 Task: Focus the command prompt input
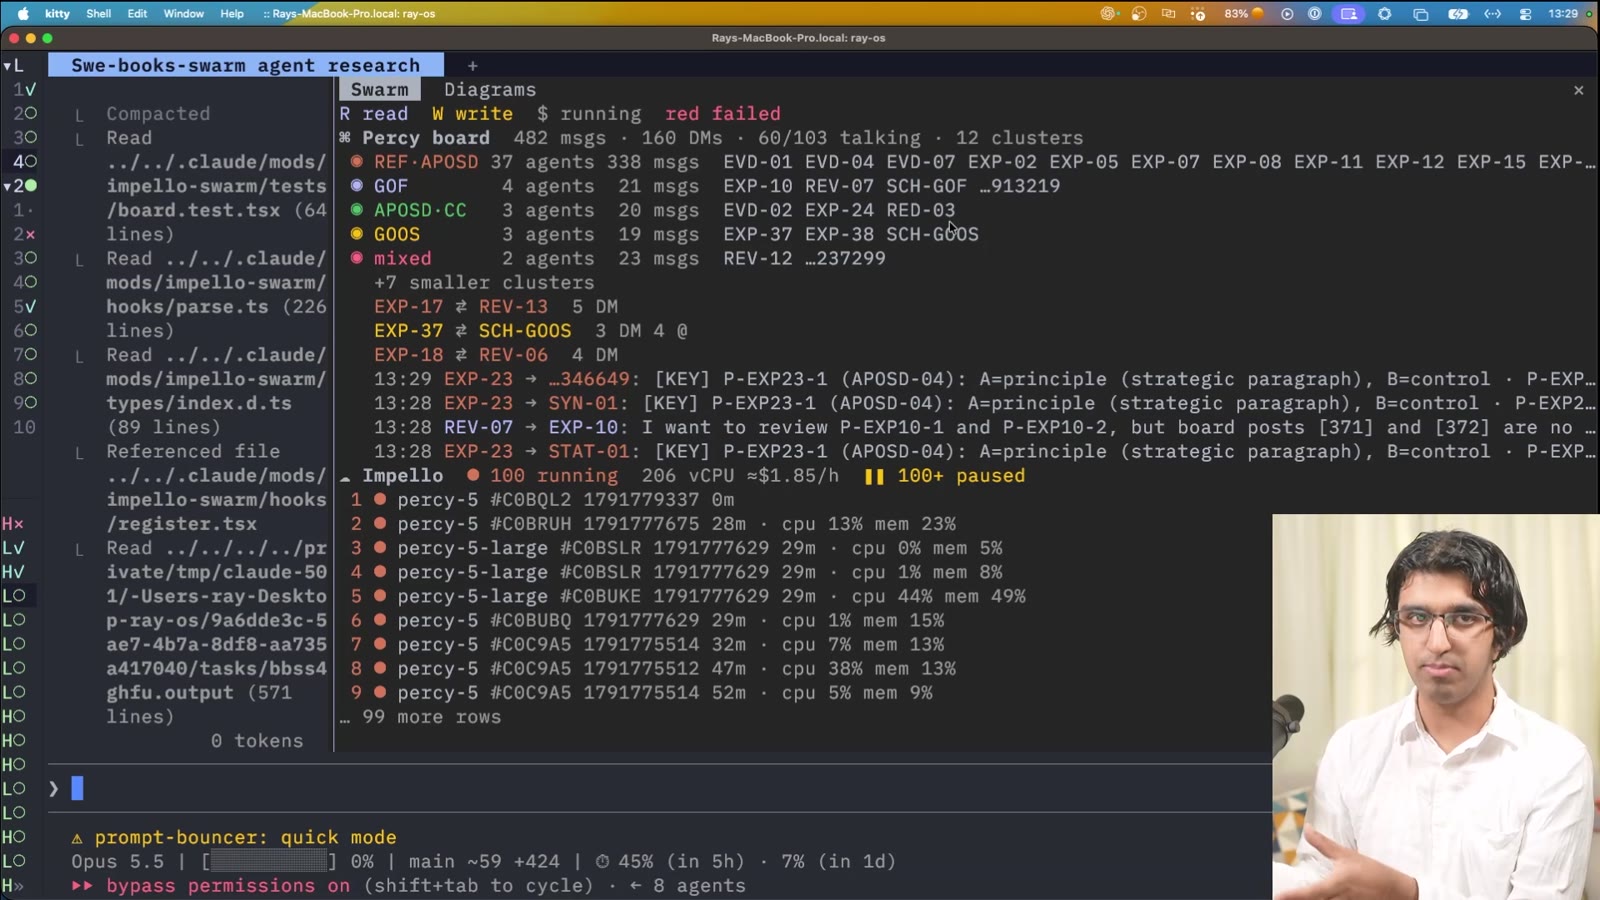660,789
